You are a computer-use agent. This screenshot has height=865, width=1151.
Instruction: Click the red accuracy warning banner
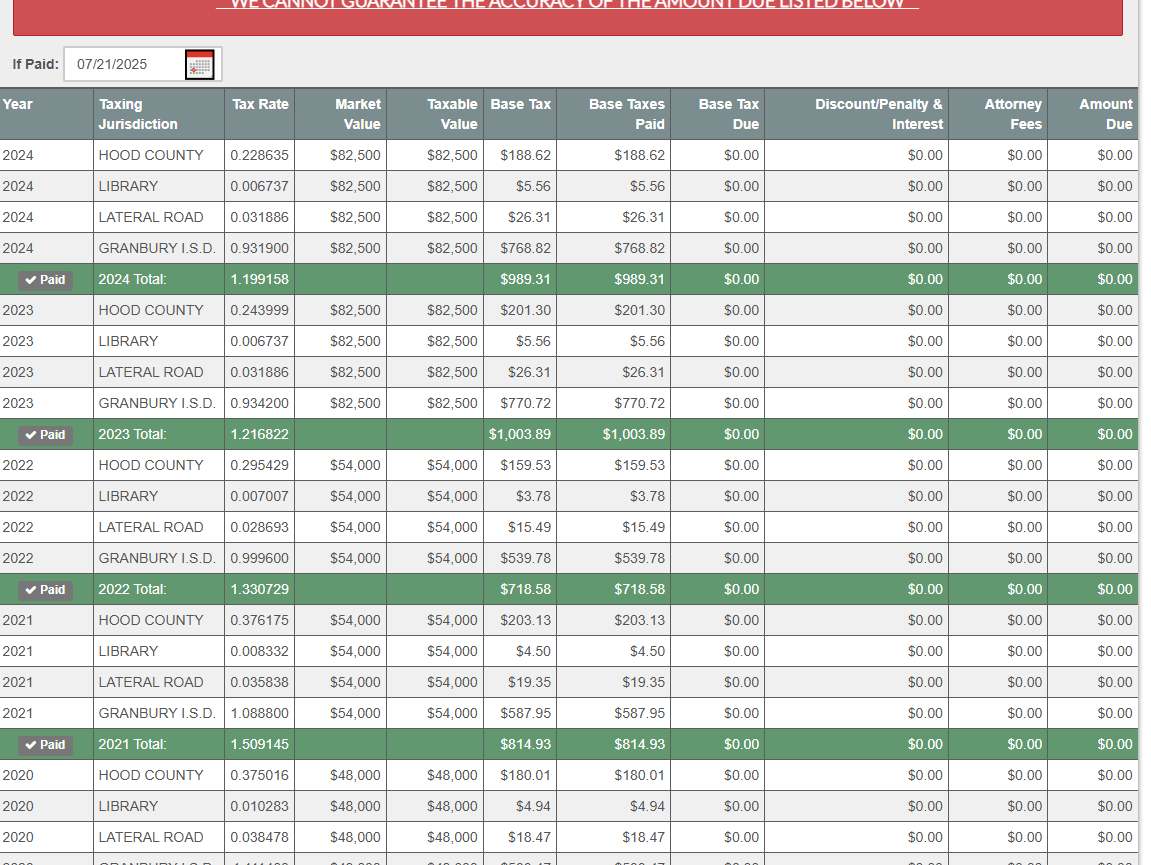pos(567,15)
